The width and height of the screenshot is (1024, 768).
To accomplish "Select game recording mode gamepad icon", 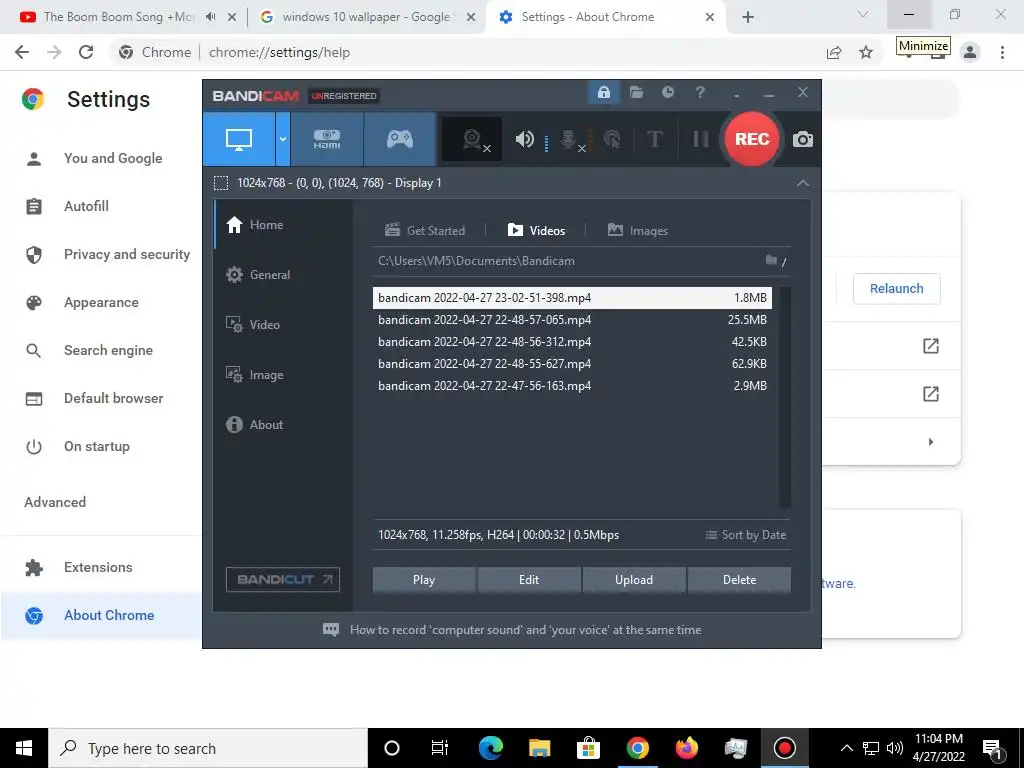I will click(x=400, y=139).
